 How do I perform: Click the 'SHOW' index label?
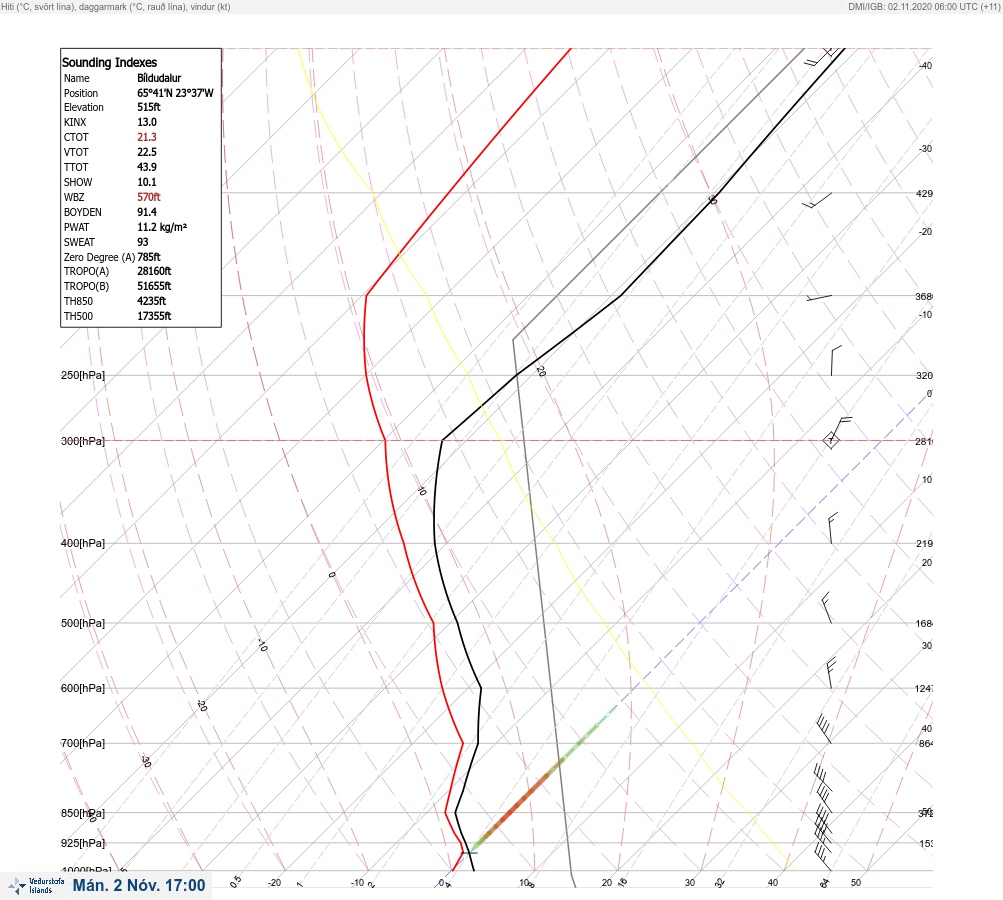78,182
